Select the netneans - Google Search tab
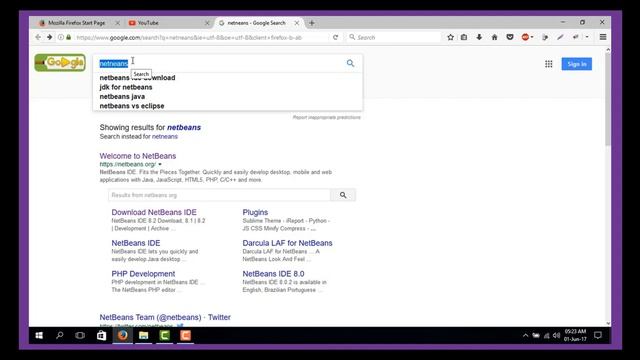The image size is (640, 360). coord(256,23)
